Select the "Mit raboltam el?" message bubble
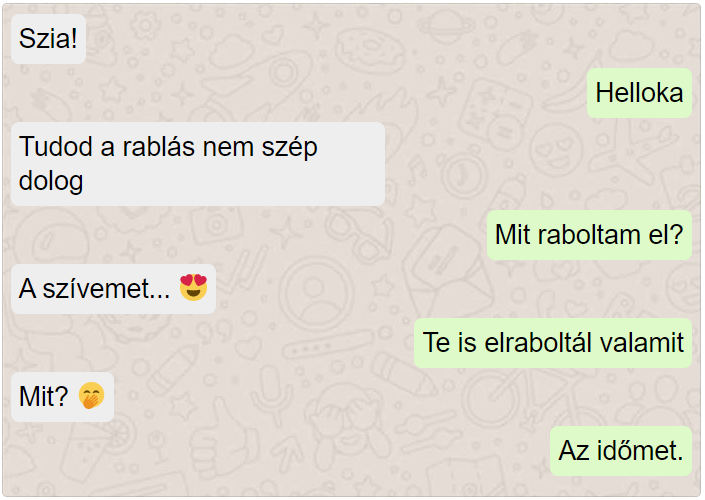Viewport: 705px width, 500px height. click(589, 235)
